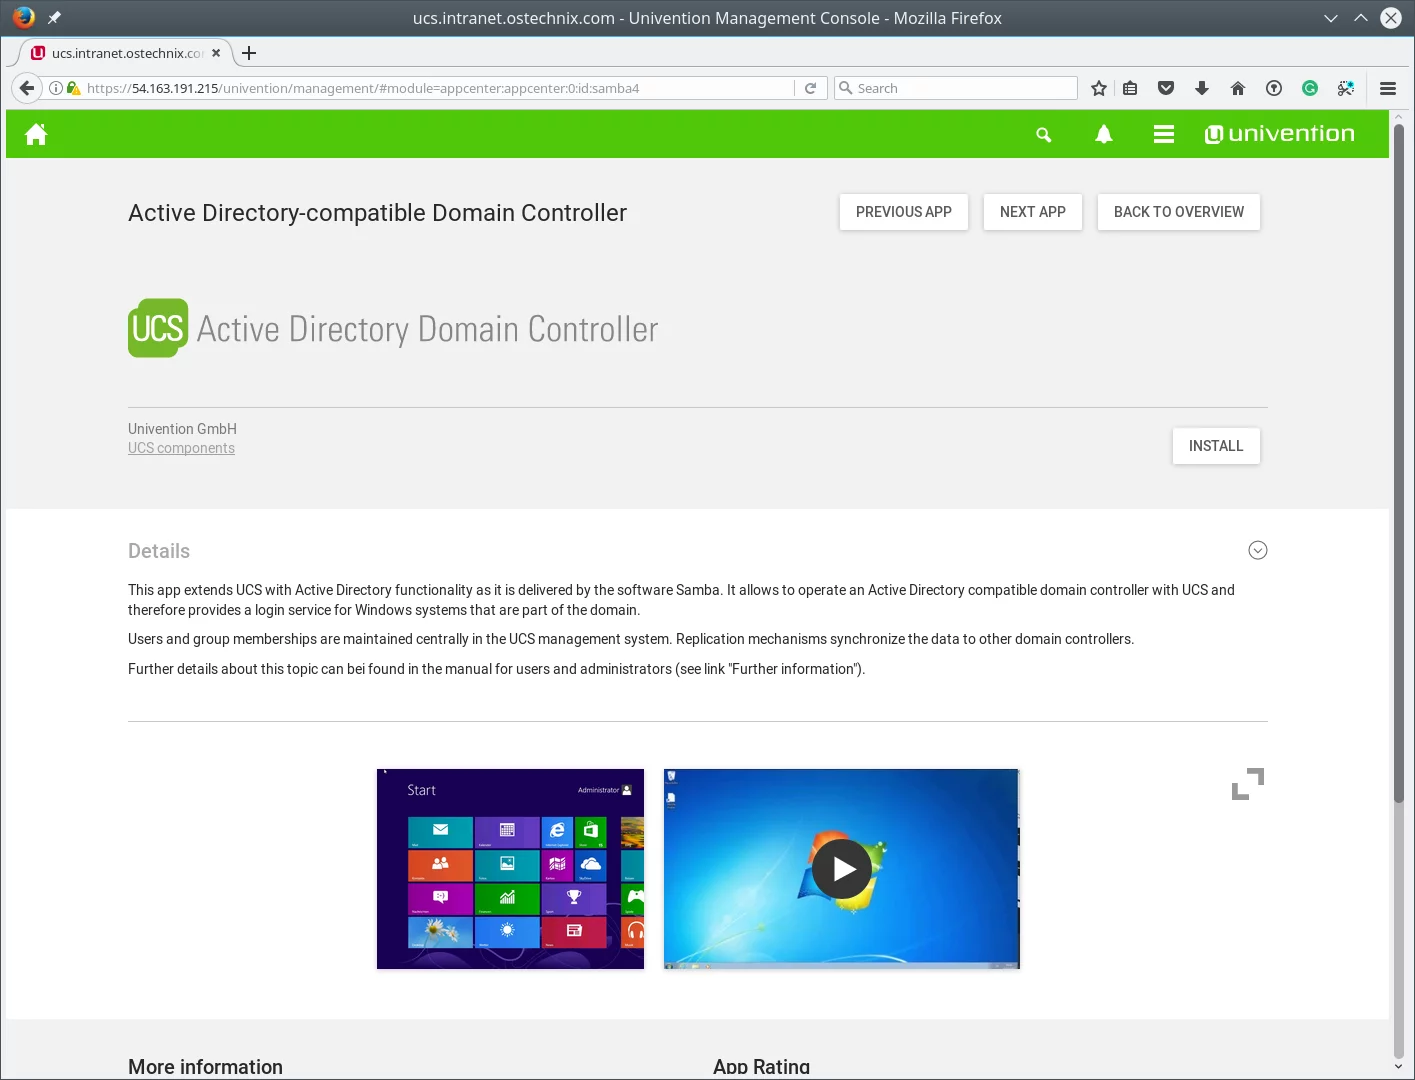Click the scrollbar down arrow
Screen dimensions: 1415x1080
(x=1399, y=1067)
